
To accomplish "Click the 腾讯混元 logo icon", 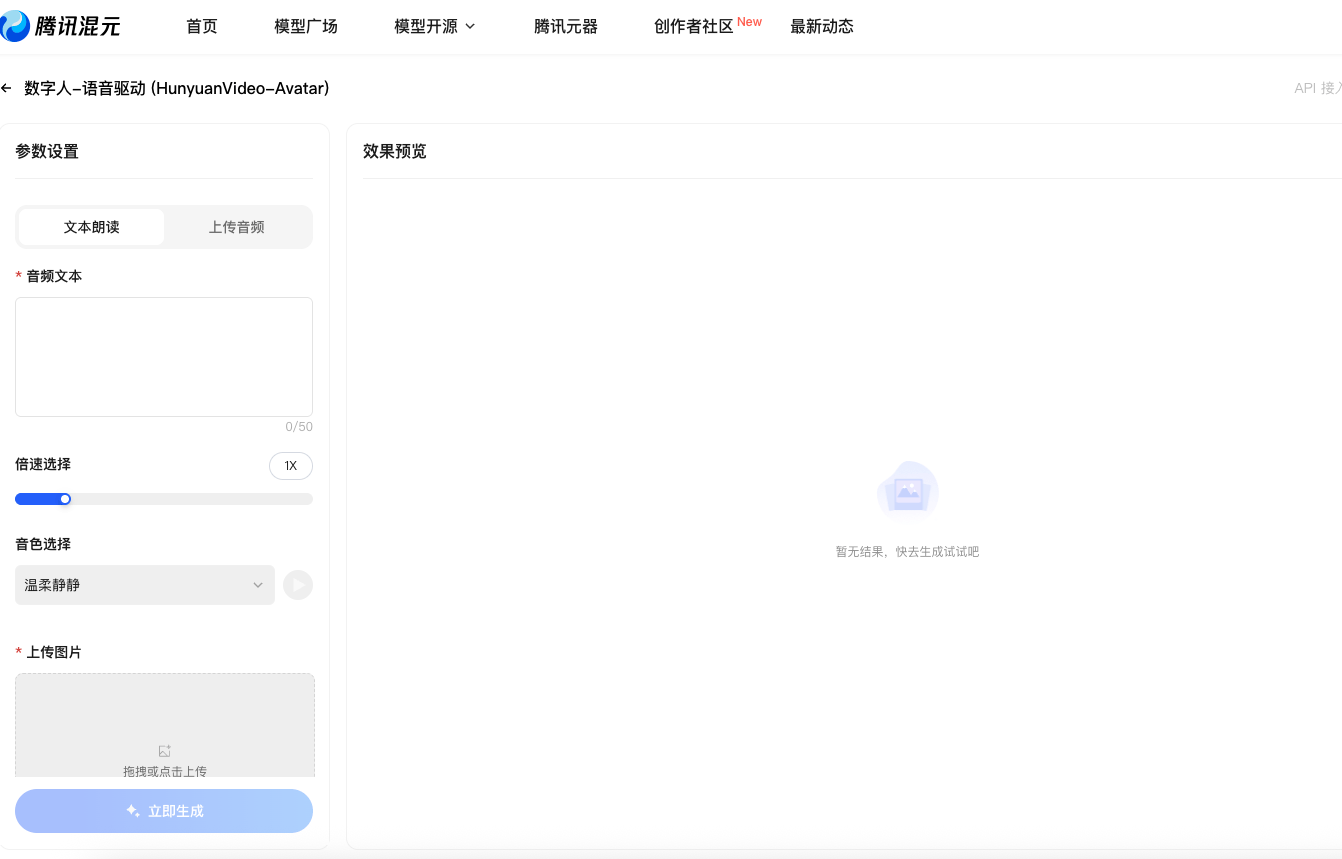I will [x=14, y=26].
